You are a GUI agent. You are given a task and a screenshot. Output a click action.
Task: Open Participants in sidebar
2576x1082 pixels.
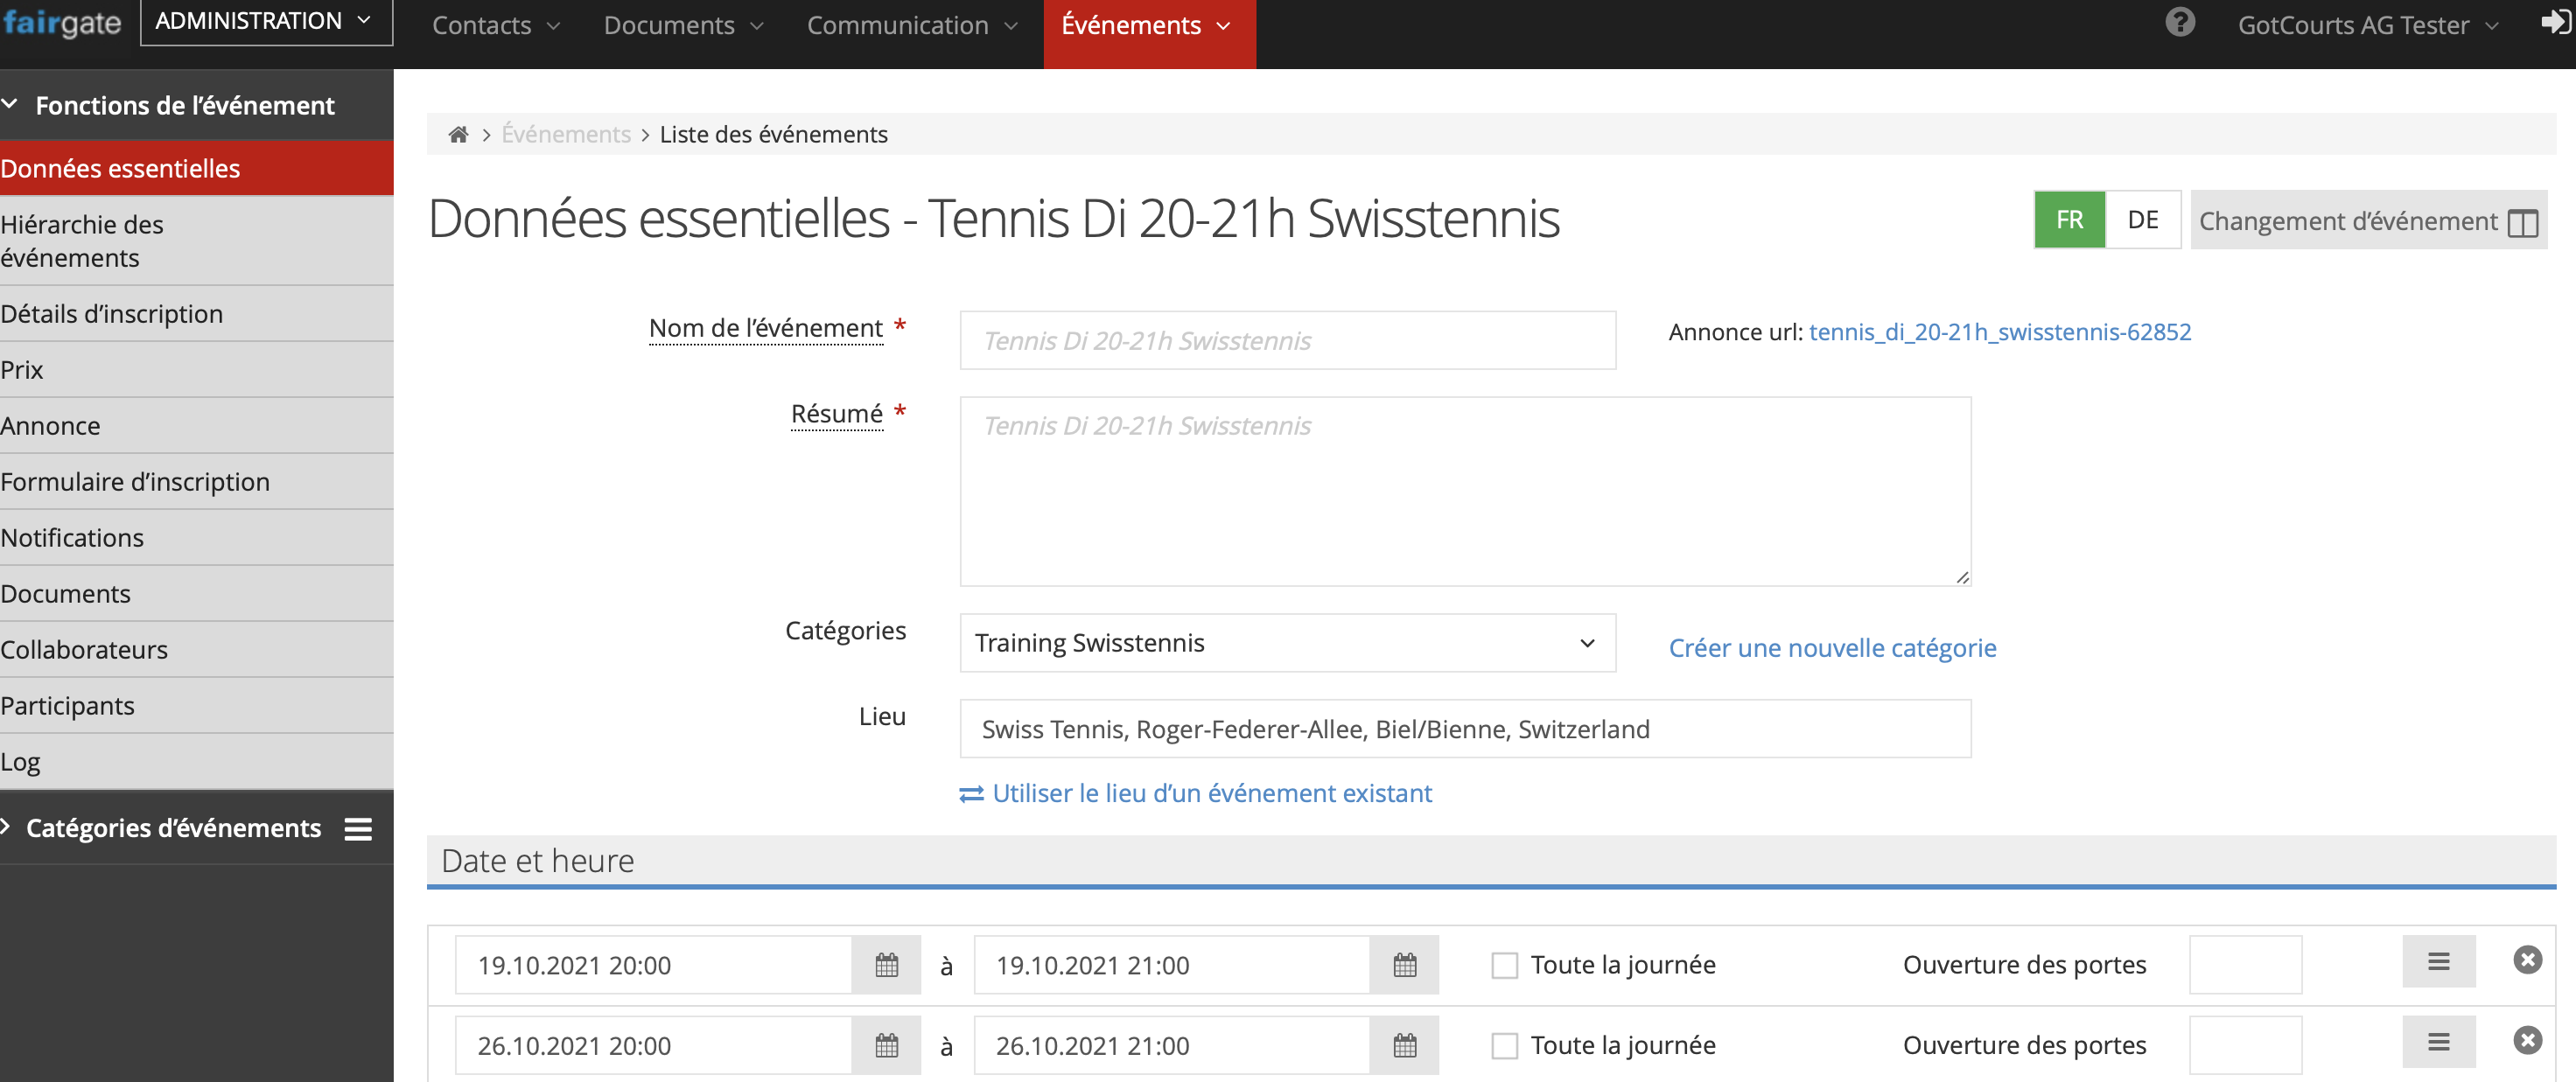(x=196, y=706)
